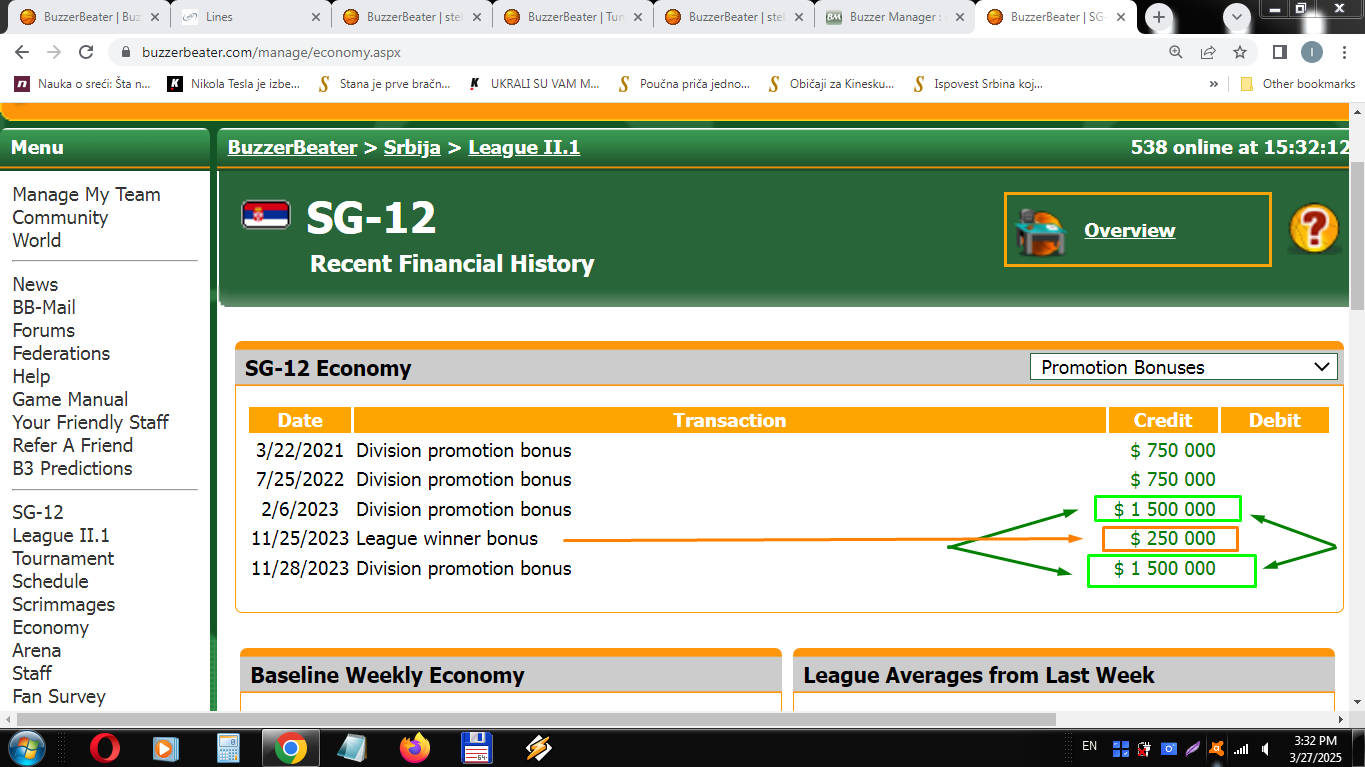Image resolution: width=1365 pixels, height=767 pixels.
Task: Click the zoom magnifier icon in address bar
Action: 1176,52
